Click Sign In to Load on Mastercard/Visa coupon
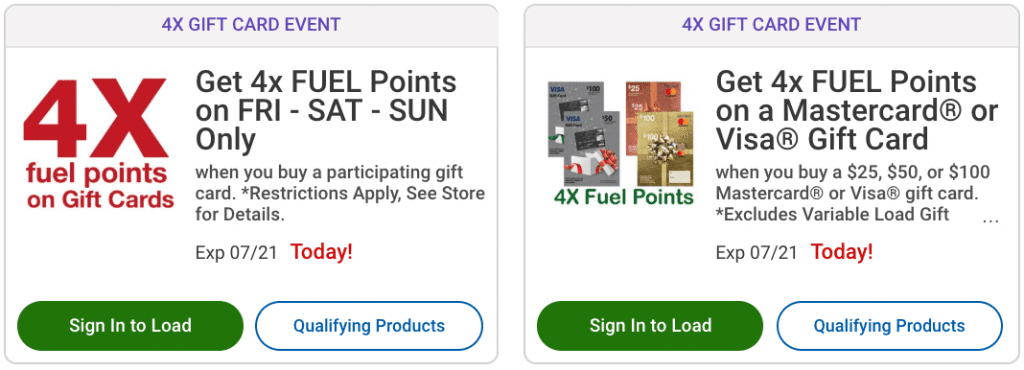Image resolution: width=1024 pixels, height=370 pixels. click(x=650, y=326)
